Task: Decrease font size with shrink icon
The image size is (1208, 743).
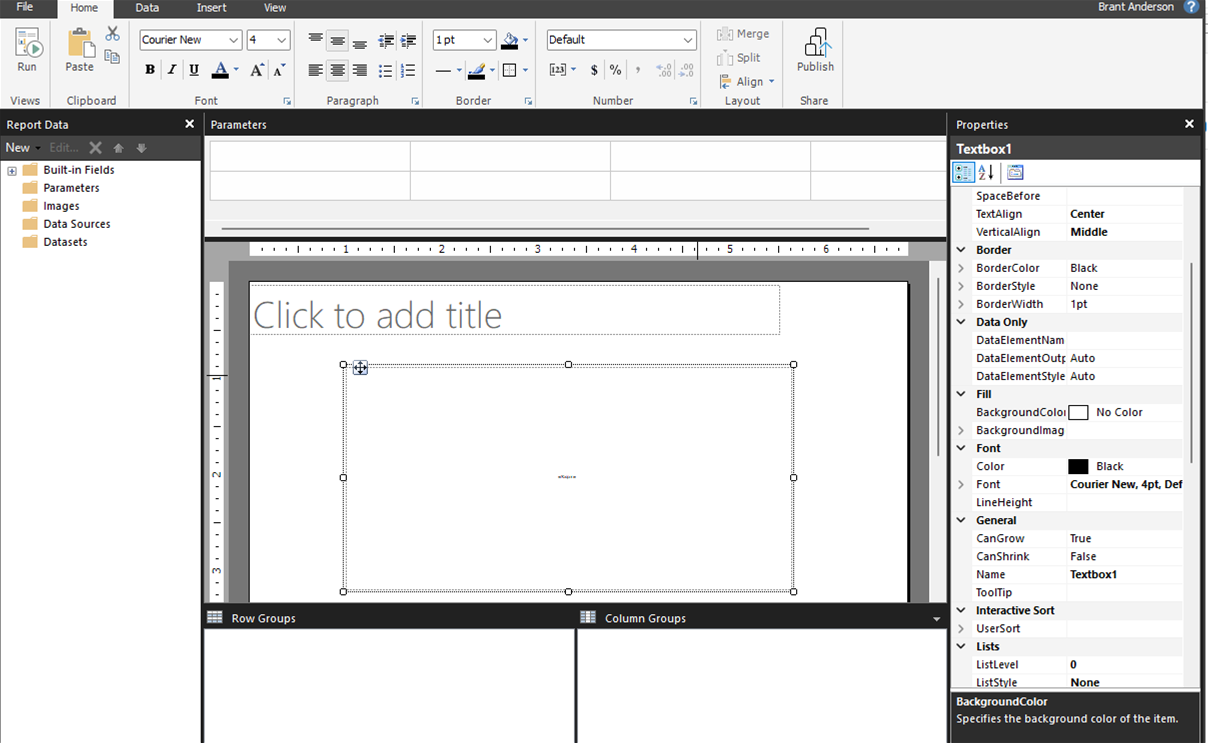Action: 279,70
